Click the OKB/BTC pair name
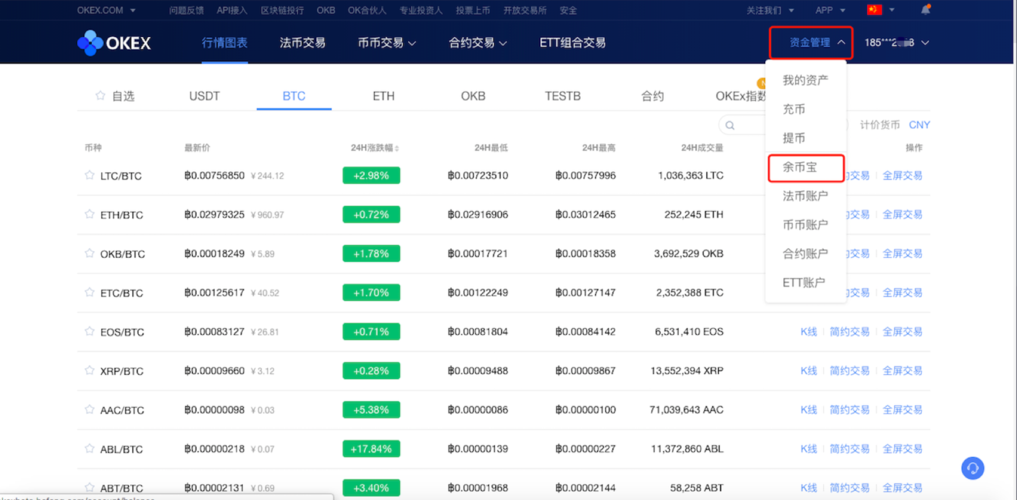The width and height of the screenshot is (1017, 500). pyautogui.click(x=123, y=254)
